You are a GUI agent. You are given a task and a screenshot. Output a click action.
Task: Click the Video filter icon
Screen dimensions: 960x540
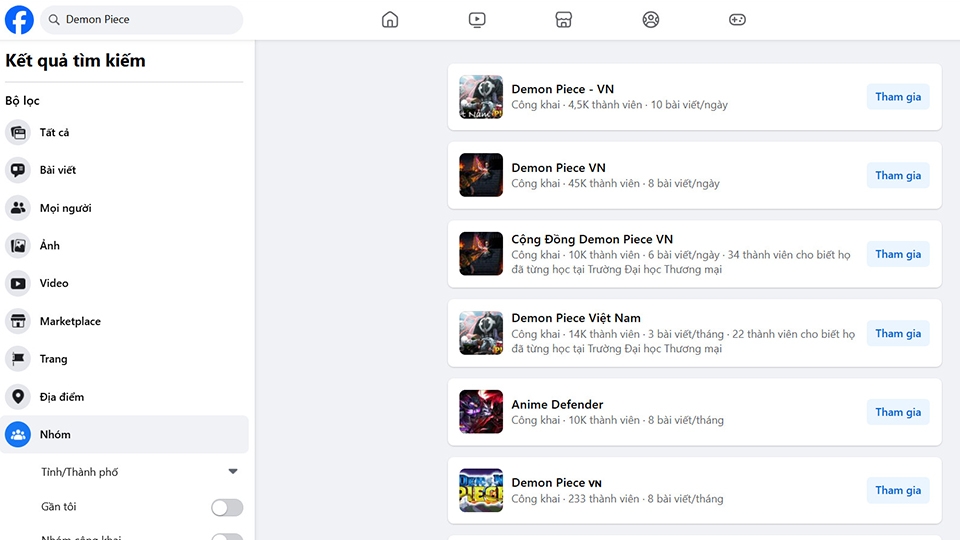(x=18, y=283)
